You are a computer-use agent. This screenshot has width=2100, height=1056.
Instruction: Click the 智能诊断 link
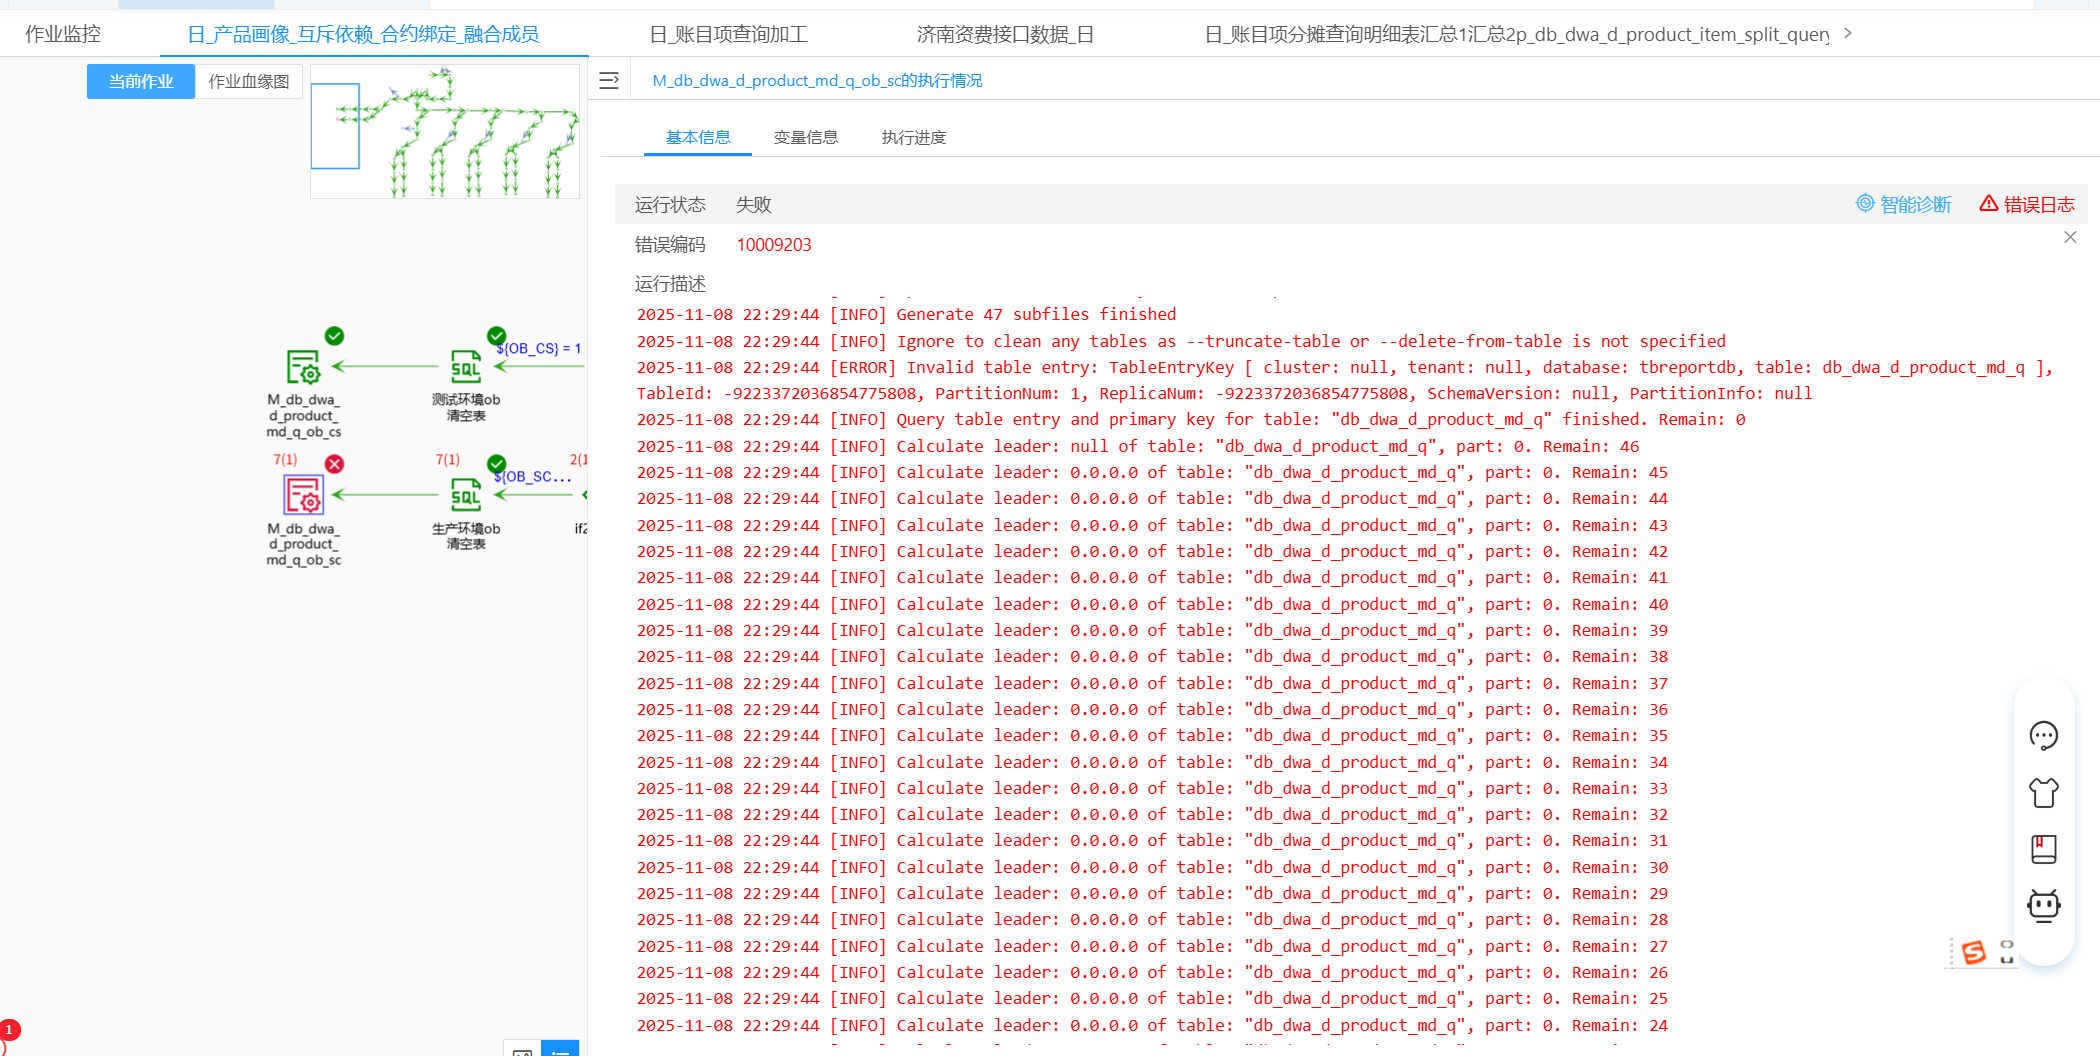coord(1904,204)
